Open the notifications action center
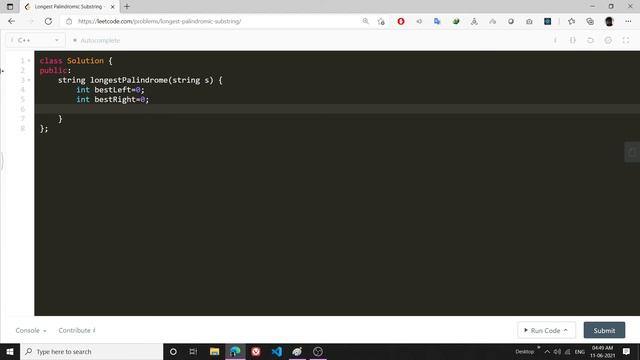The height and width of the screenshot is (360, 640). pyautogui.click(x=626, y=351)
